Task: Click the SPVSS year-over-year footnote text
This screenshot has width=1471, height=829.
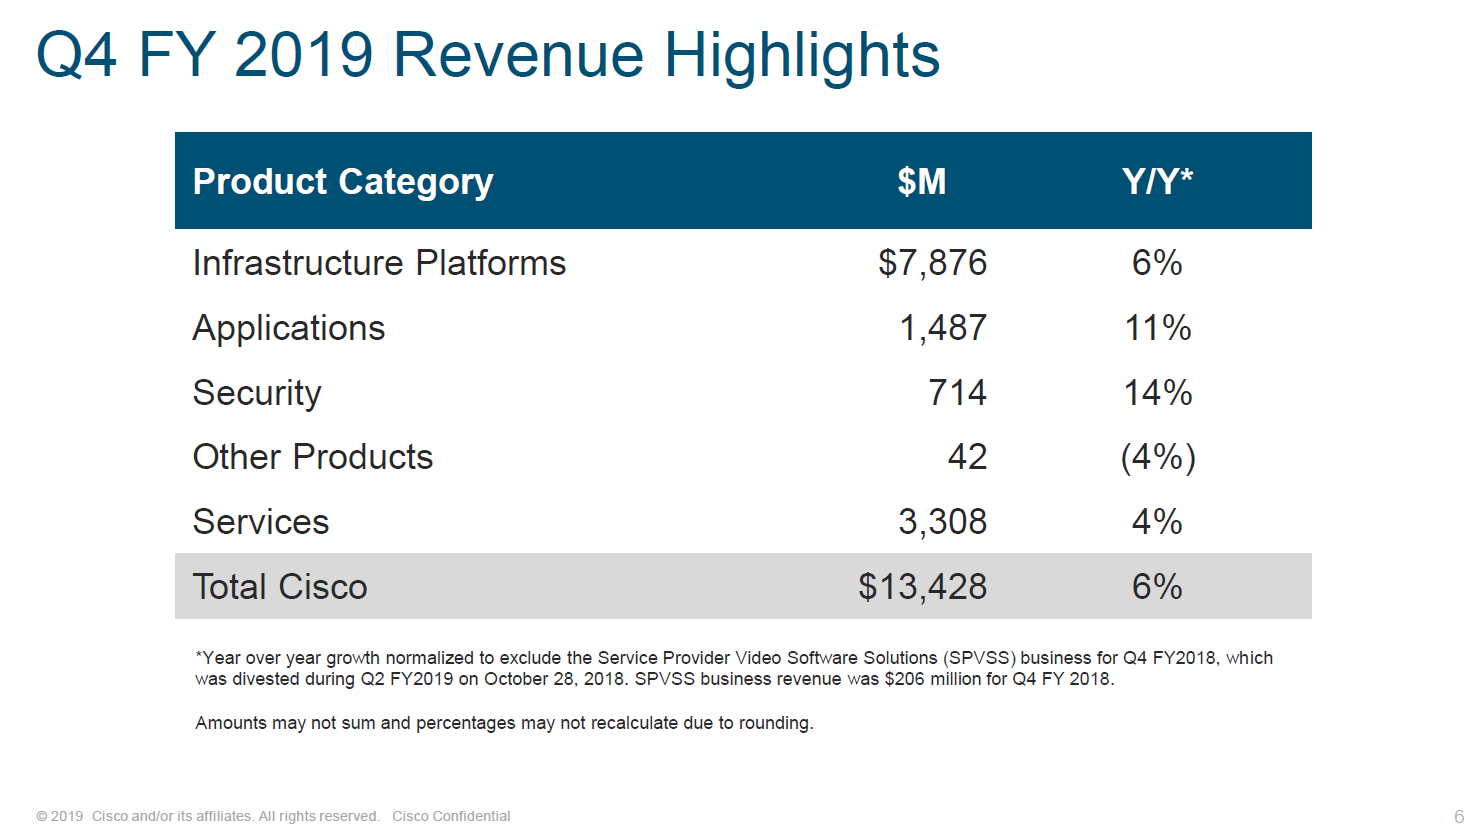Action: pyautogui.click(x=734, y=668)
